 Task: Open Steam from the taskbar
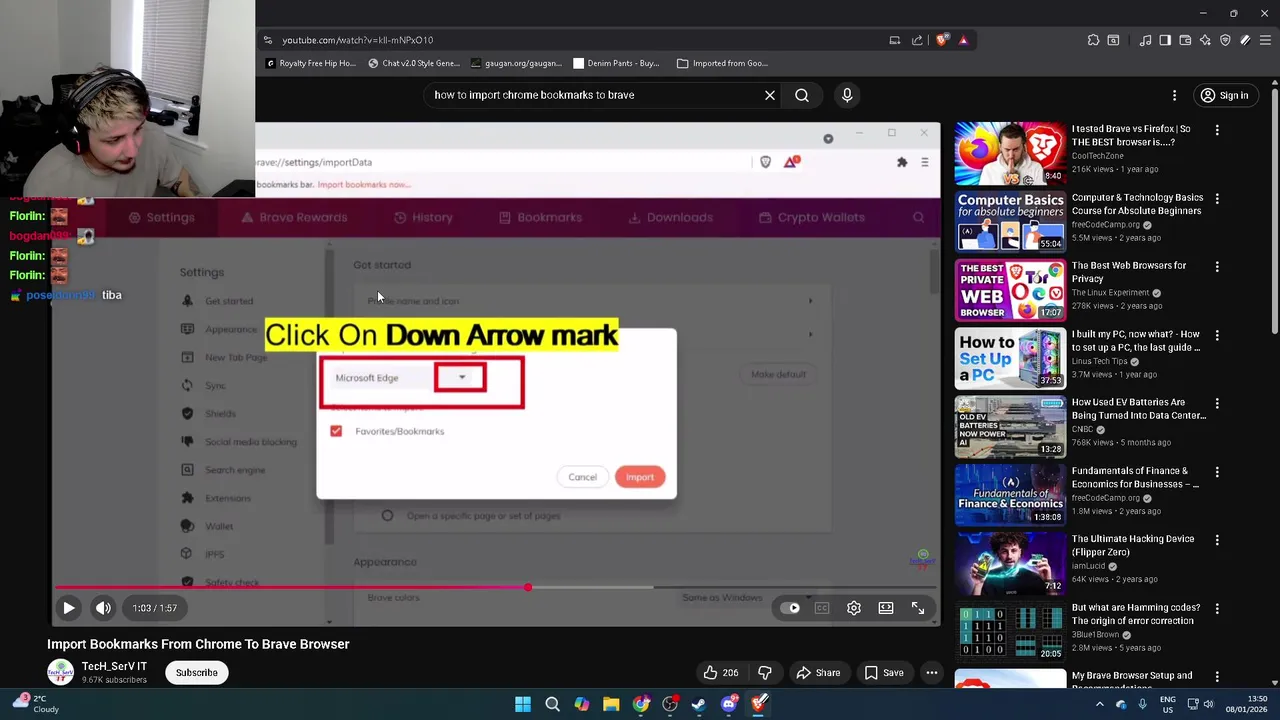coord(699,704)
